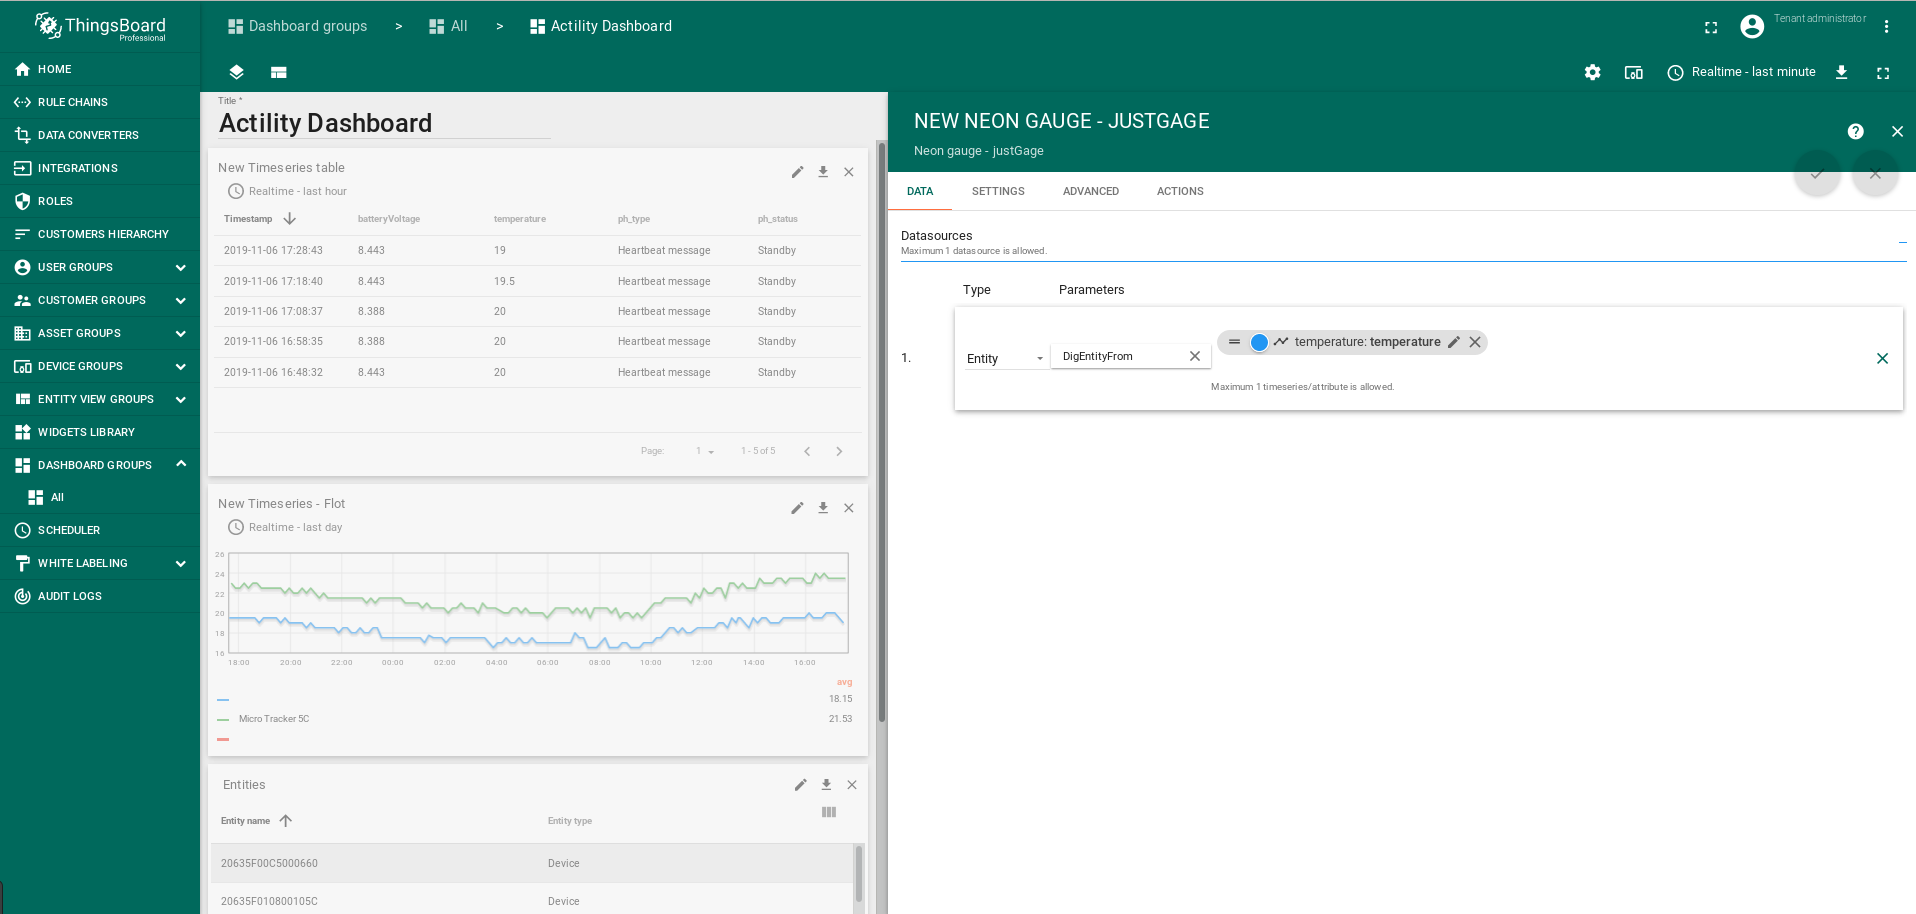Open INTEGRATIONS in sidebar
Image resolution: width=1916 pixels, height=914 pixels.
click(x=100, y=168)
